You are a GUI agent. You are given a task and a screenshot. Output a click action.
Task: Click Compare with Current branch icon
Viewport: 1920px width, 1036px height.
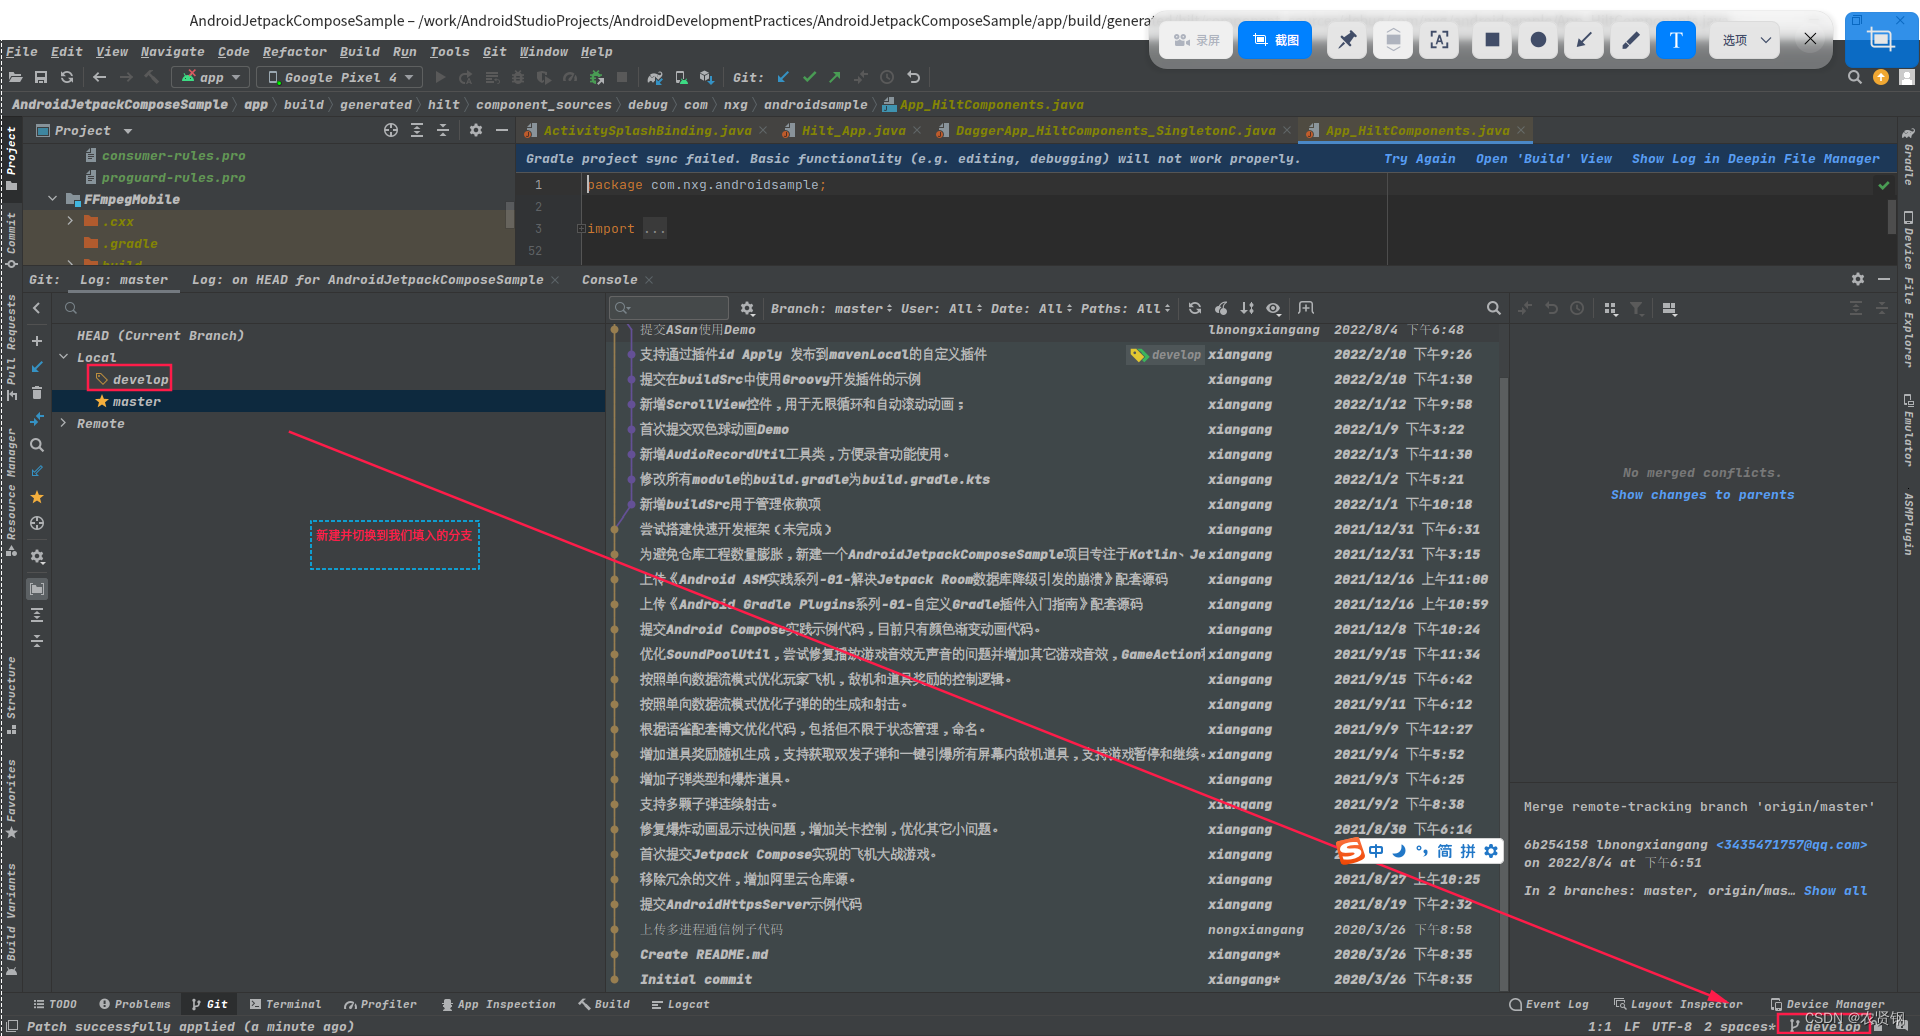tap(37, 419)
